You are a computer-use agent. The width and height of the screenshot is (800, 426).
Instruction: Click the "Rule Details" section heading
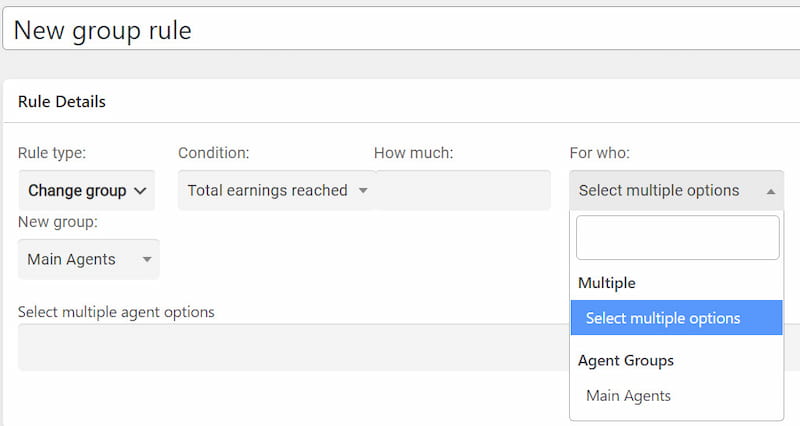(x=62, y=101)
